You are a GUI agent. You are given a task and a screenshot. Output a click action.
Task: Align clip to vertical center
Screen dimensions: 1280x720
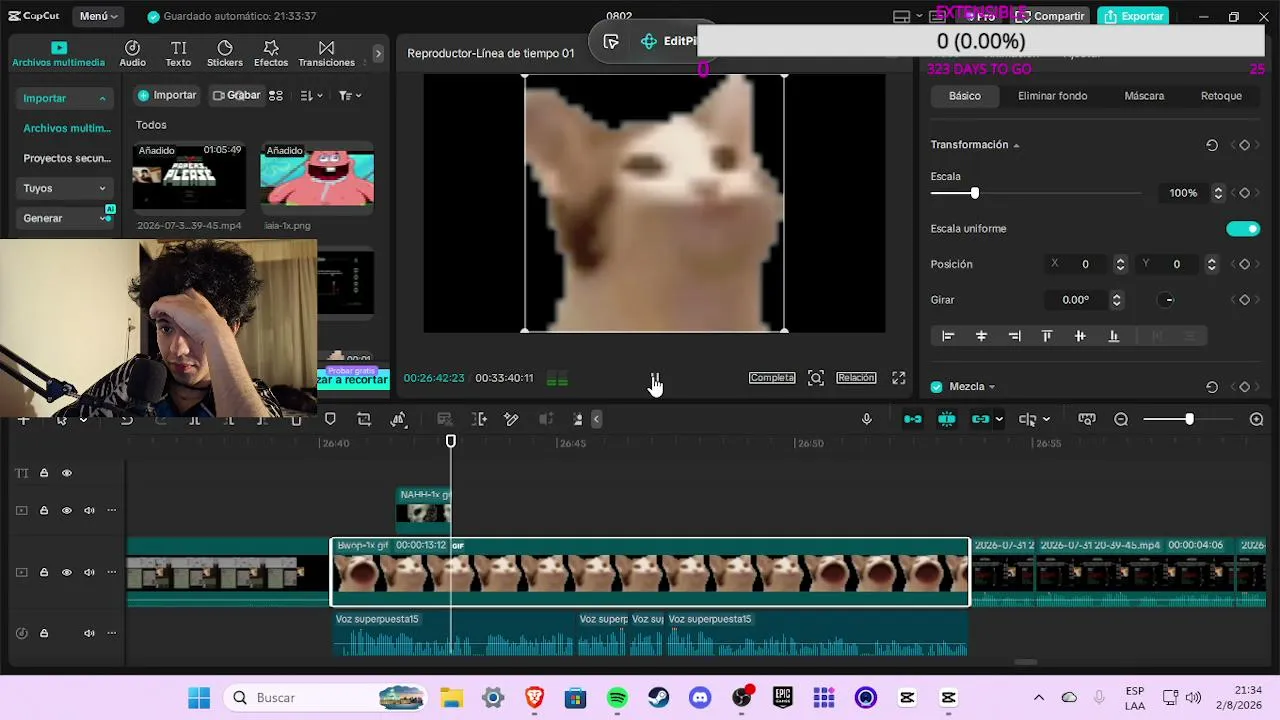pos(1080,336)
